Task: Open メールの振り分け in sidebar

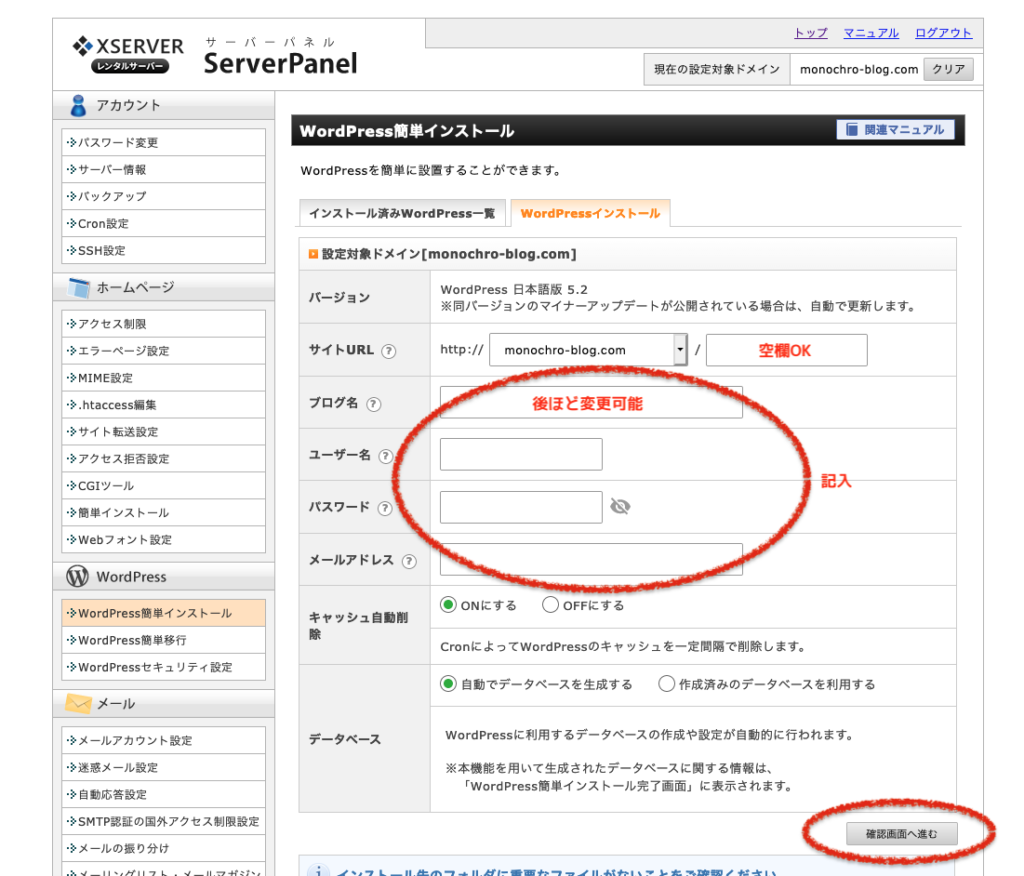Action: click(163, 848)
